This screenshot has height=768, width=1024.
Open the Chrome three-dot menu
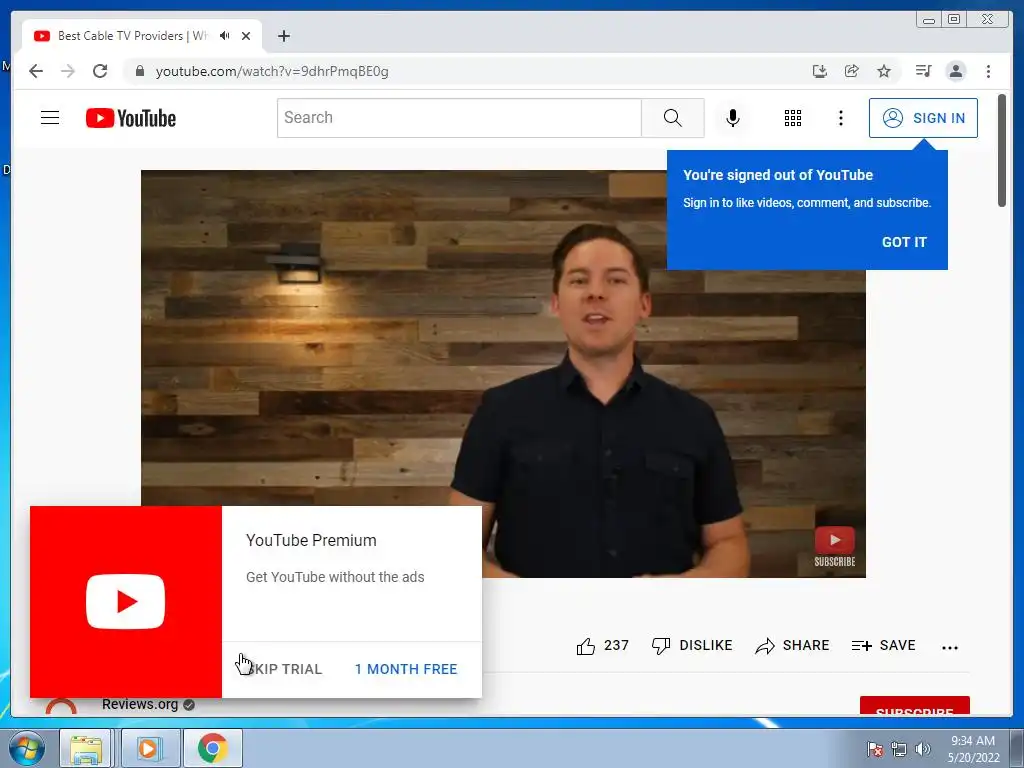click(x=988, y=71)
